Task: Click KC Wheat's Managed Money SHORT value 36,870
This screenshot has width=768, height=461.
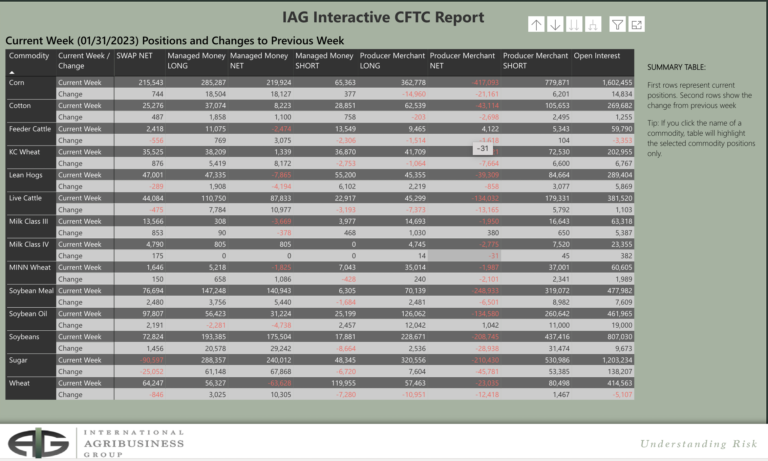Action: (x=345, y=152)
